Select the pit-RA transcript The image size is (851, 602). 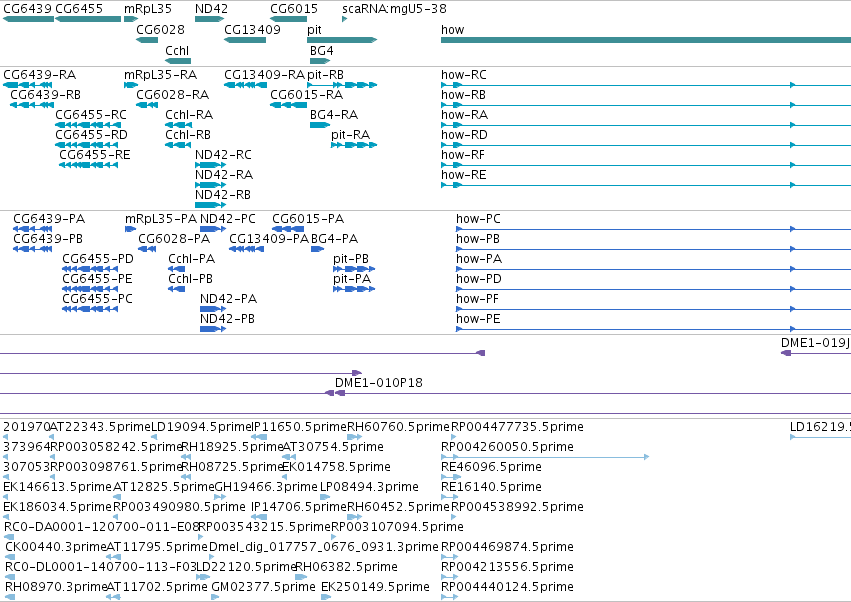[x=354, y=145]
